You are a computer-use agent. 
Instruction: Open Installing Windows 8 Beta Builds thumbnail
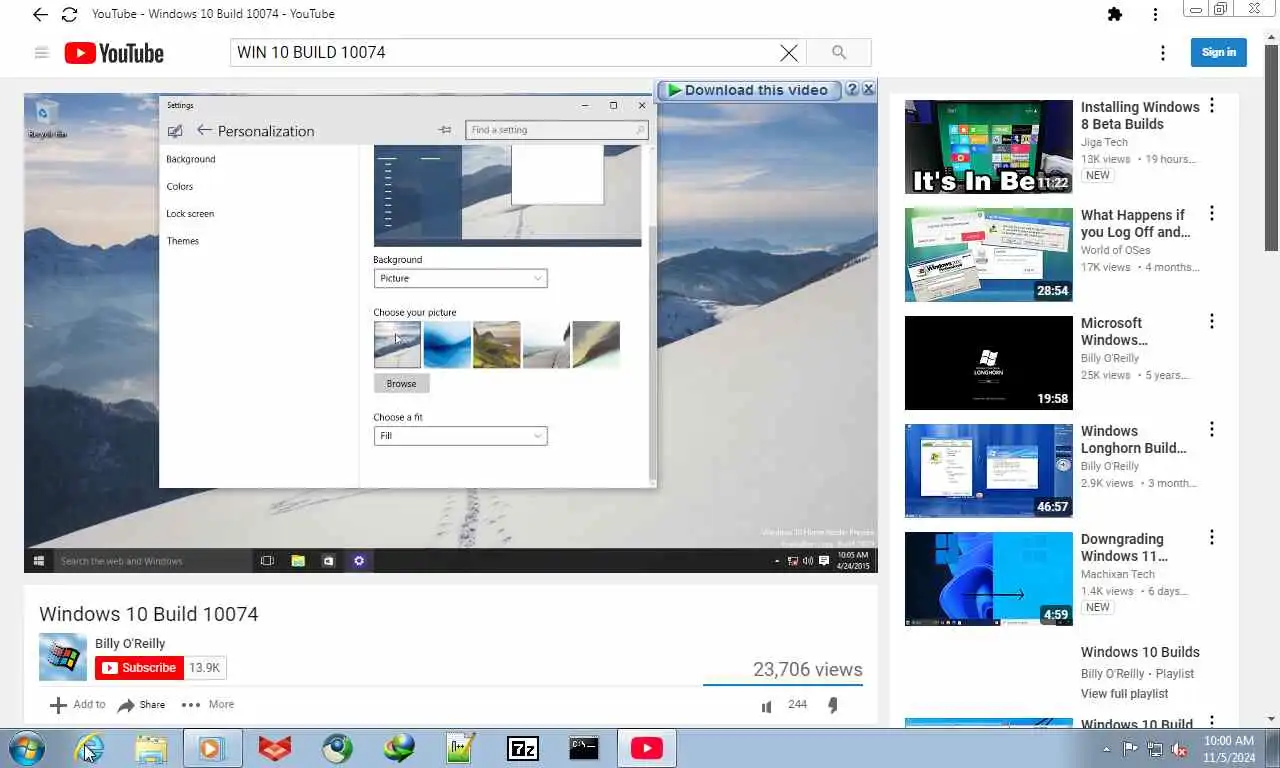point(989,147)
